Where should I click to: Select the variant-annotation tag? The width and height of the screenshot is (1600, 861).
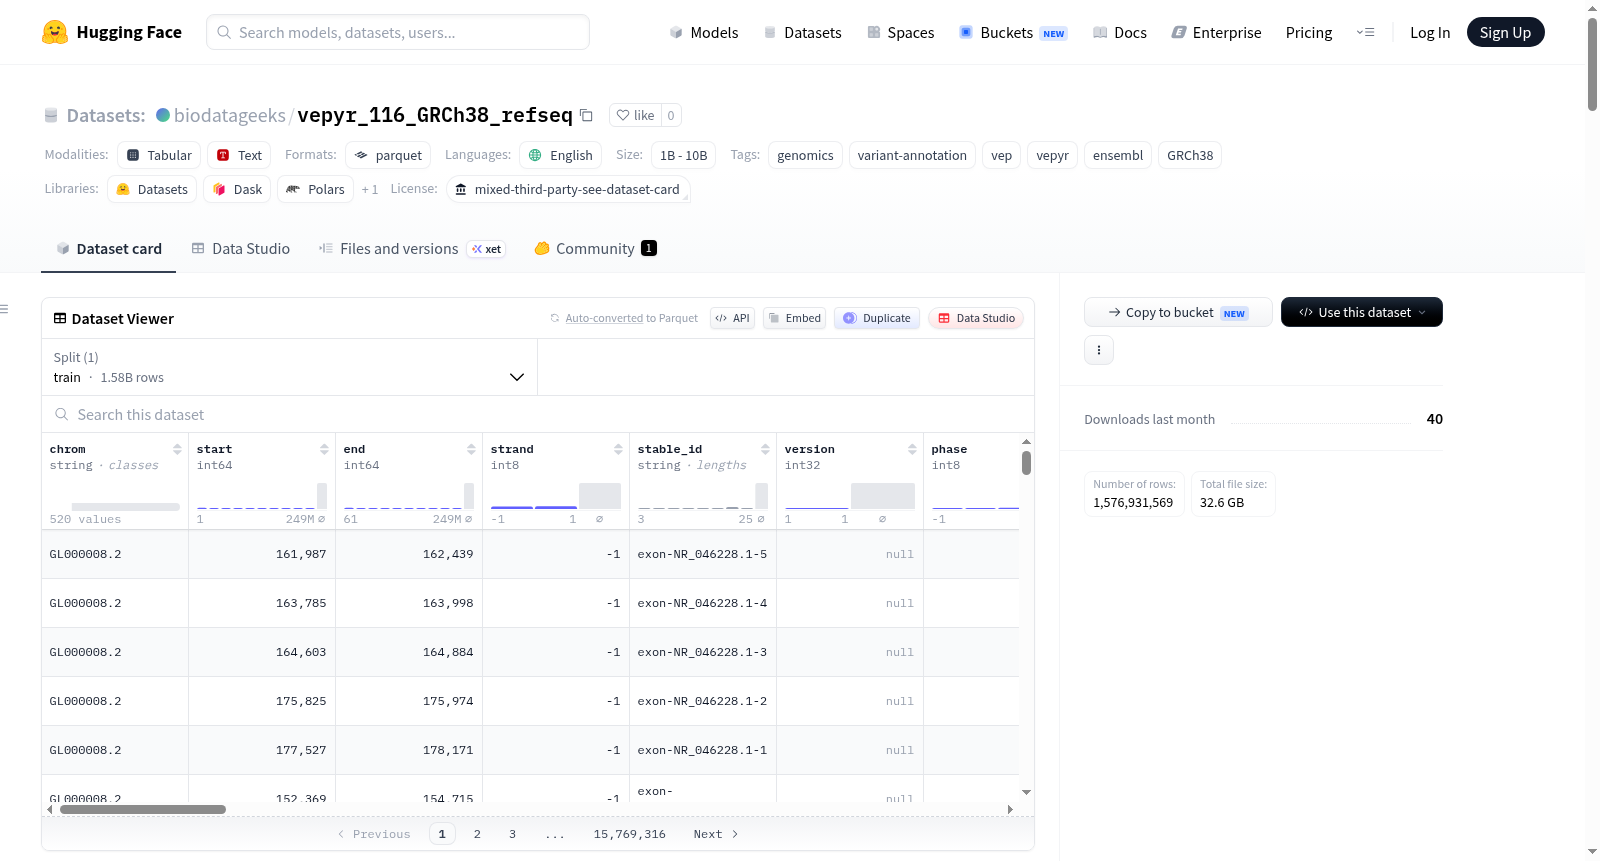coord(912,155)
